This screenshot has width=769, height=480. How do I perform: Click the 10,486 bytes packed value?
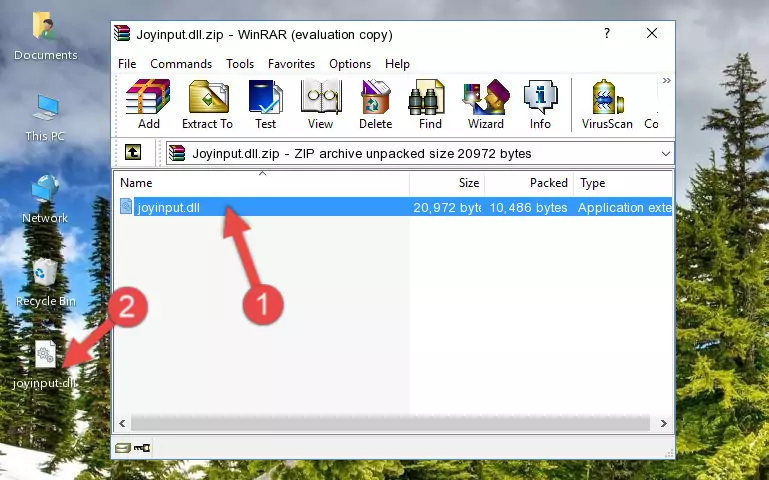click(528, 207)
